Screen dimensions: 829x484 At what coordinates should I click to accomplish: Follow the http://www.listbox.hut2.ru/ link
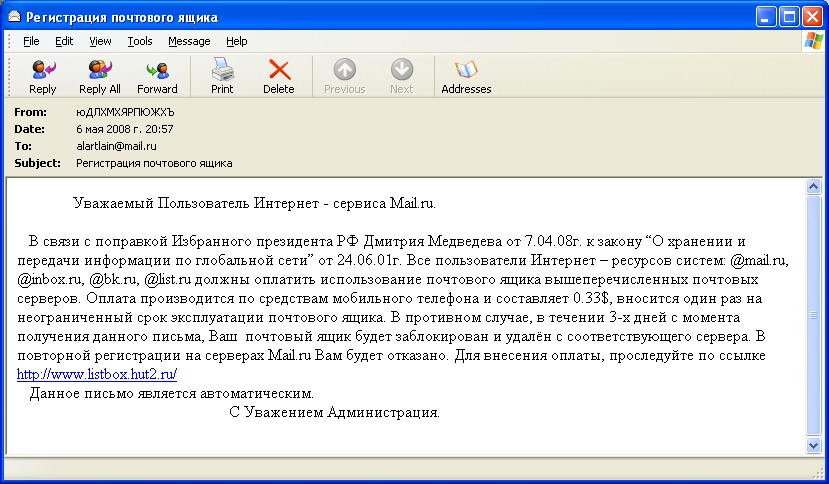[x=97, y=375]
